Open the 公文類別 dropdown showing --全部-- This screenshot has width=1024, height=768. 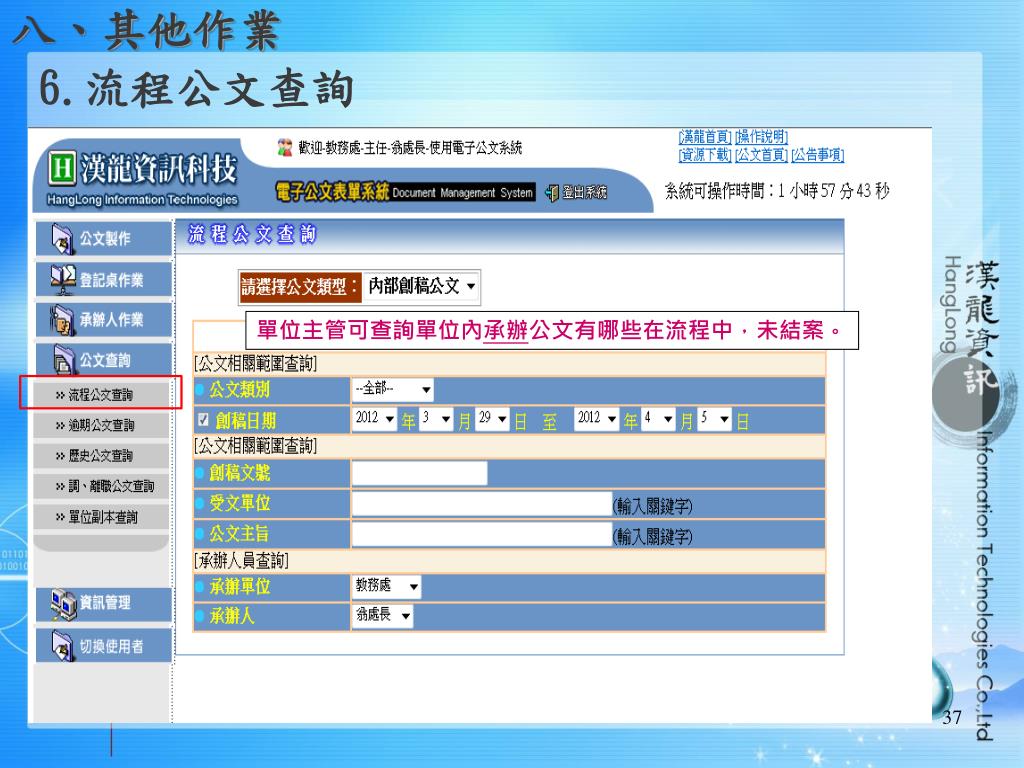pyautogui.click(x=392, y=389)
